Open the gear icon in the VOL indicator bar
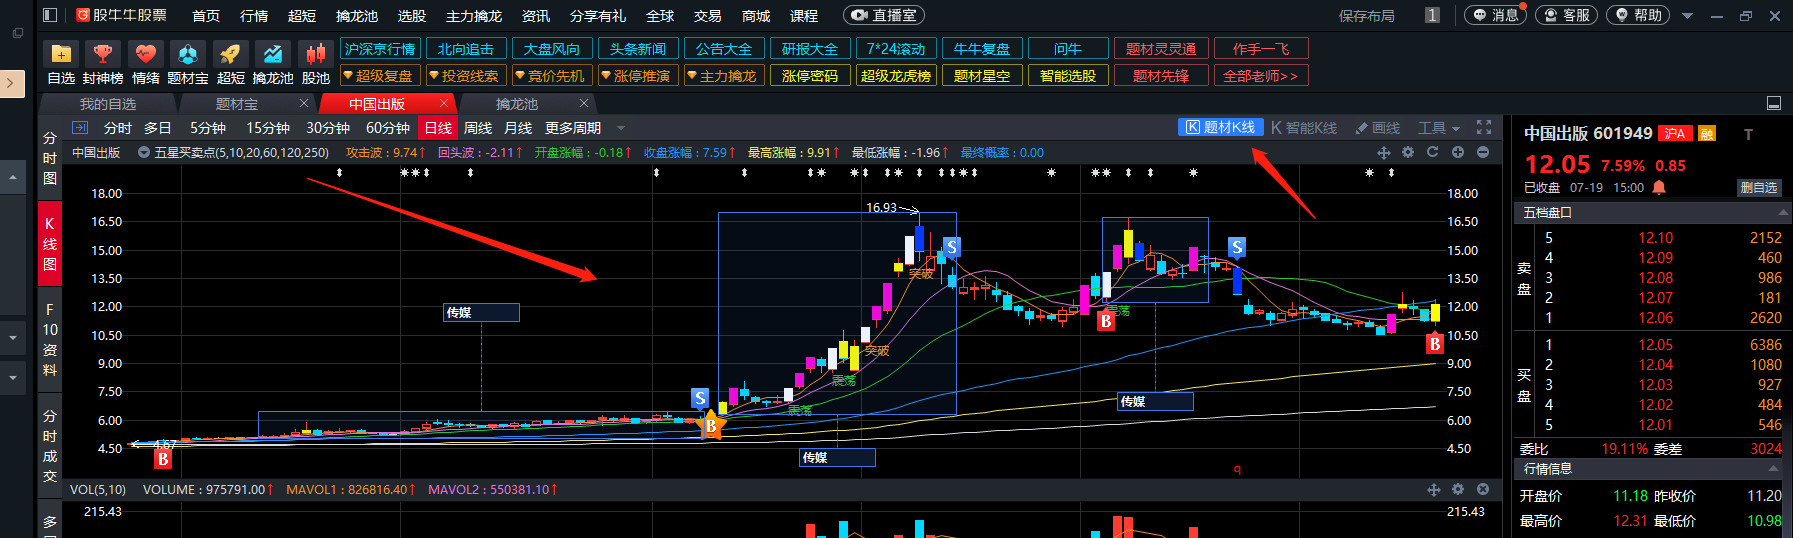Viewport: 1793px width, 538px height. coord(1458,489)
